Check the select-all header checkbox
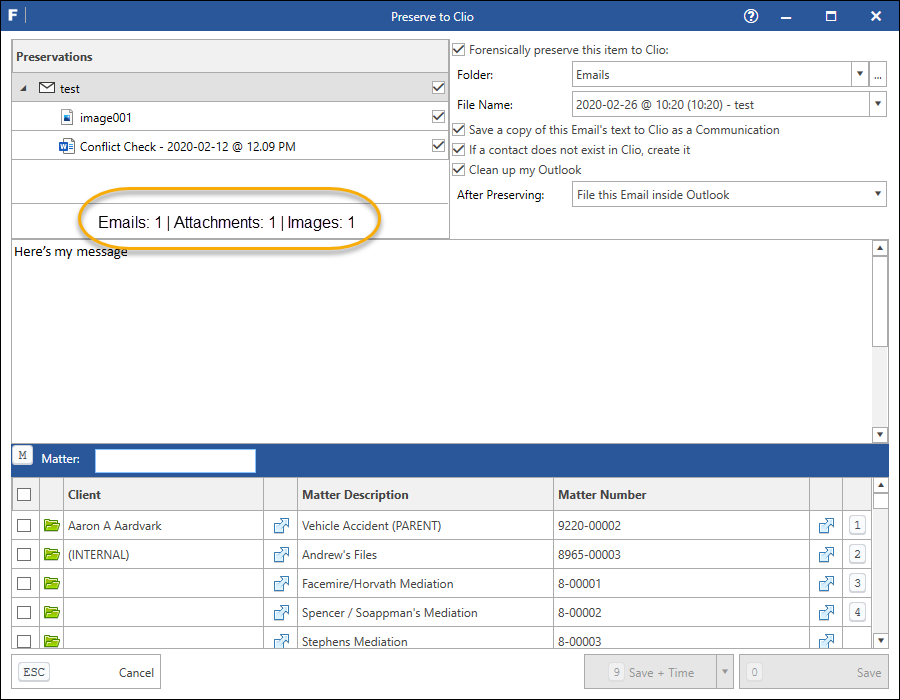The width and height of the screenshot is (900, 700). point(24,494)
